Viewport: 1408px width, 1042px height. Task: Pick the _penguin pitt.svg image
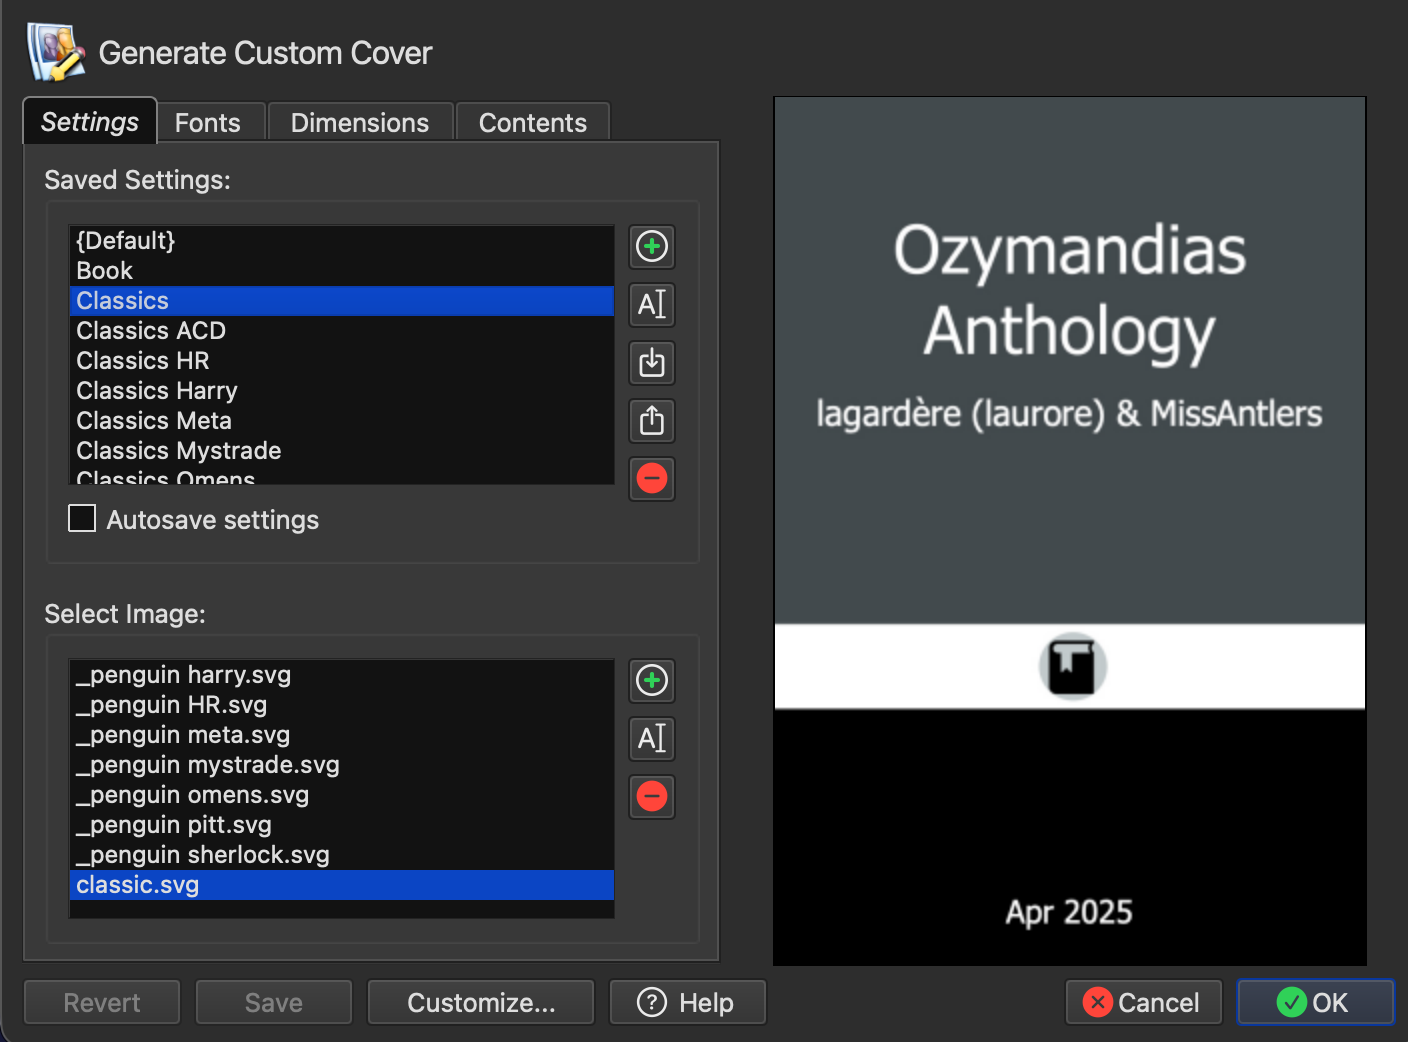(342, 825)
